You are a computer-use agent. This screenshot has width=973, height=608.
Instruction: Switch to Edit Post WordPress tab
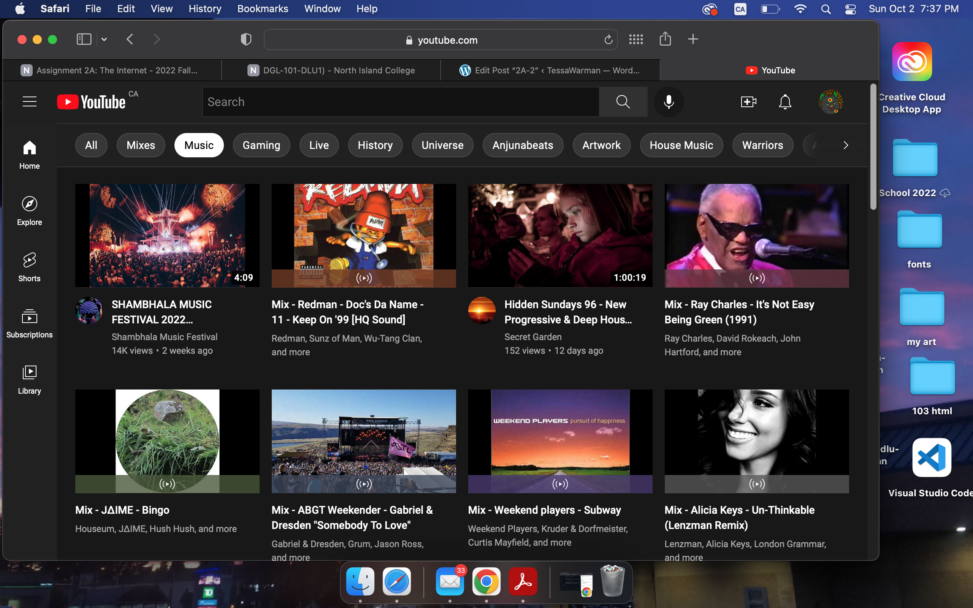(550, 70)
